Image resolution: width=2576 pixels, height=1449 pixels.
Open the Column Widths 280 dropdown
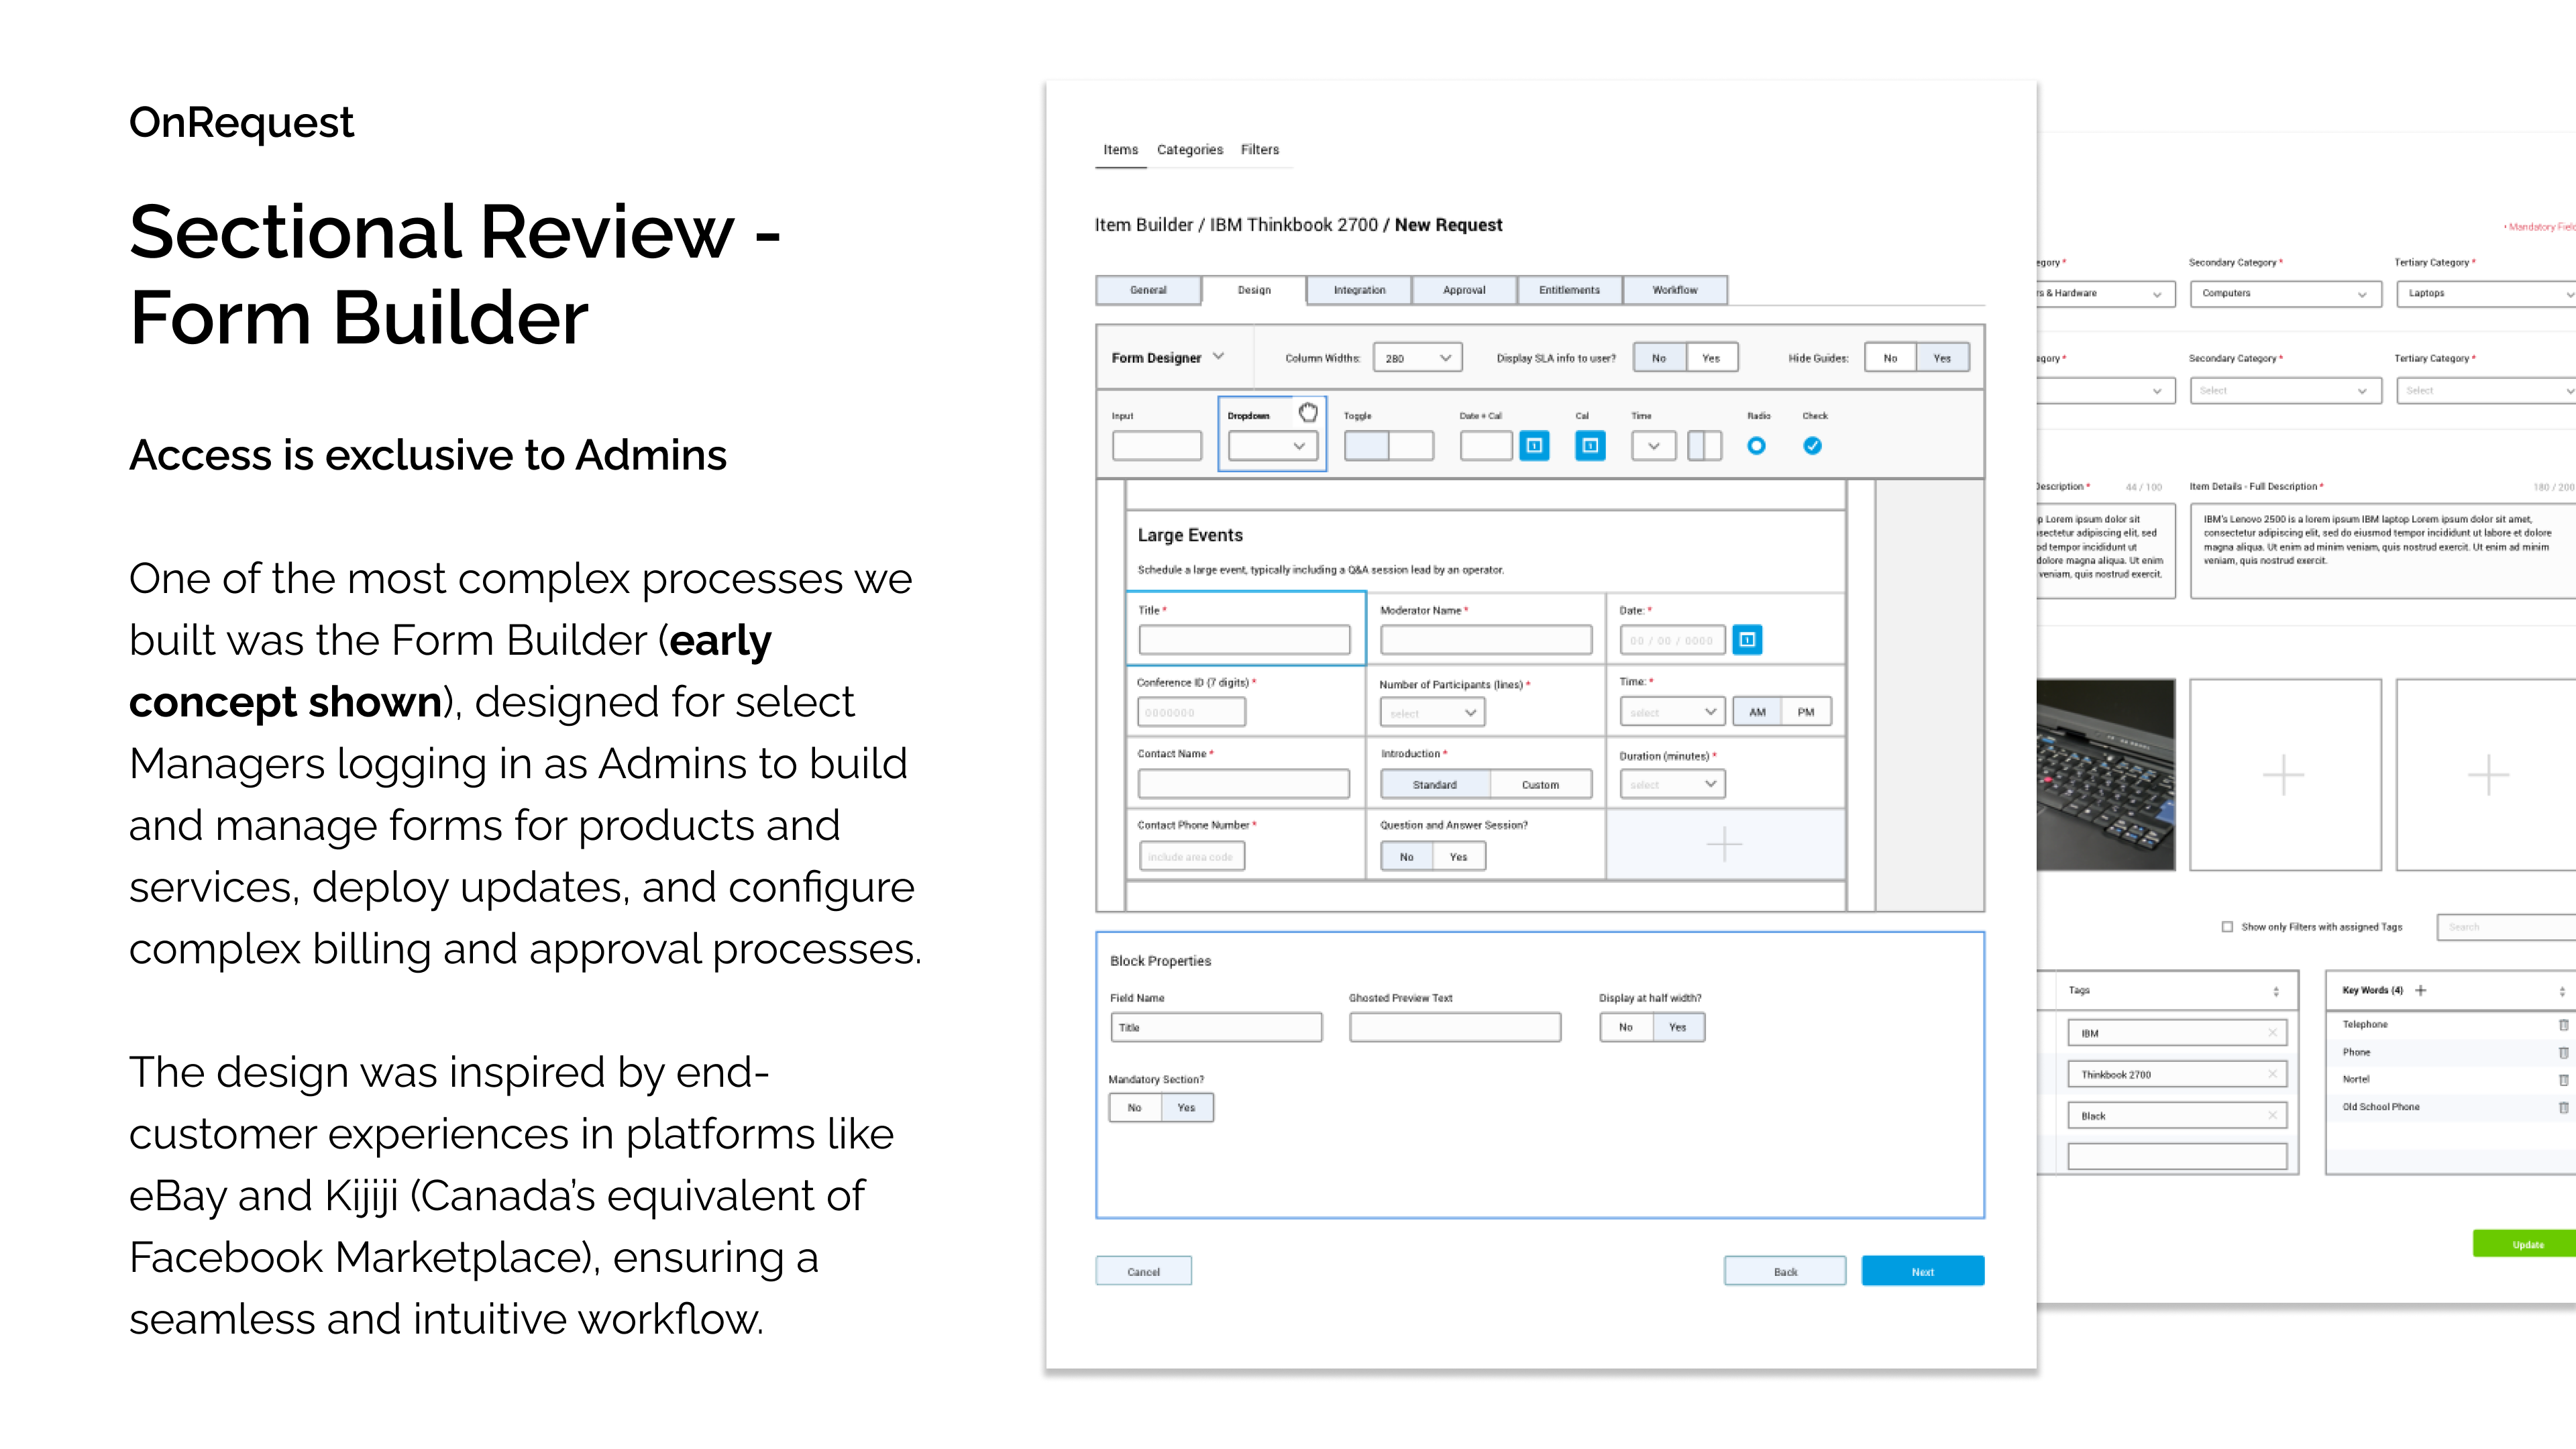click(1417, 358)
